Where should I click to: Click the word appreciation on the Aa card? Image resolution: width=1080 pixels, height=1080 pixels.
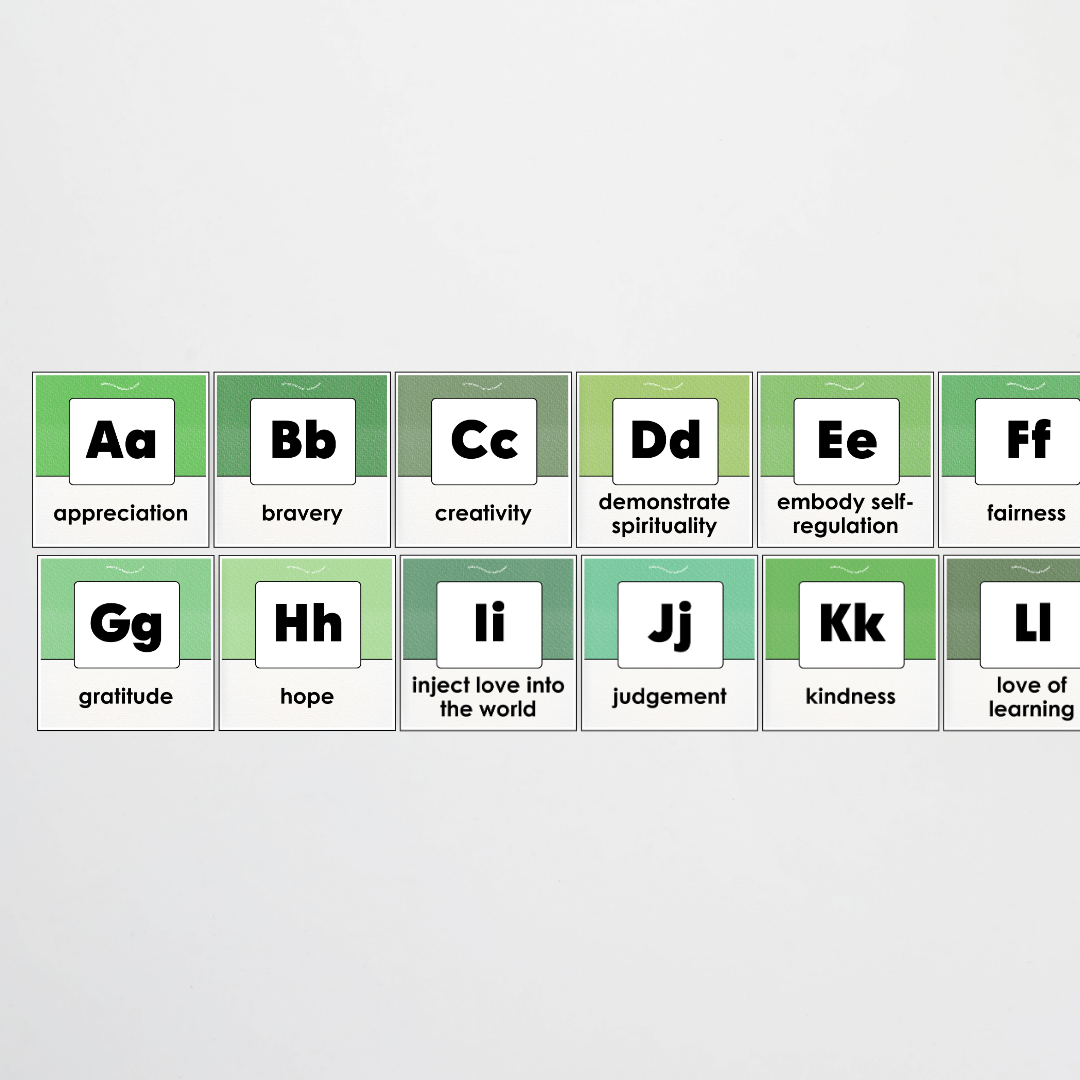point(120,513)
